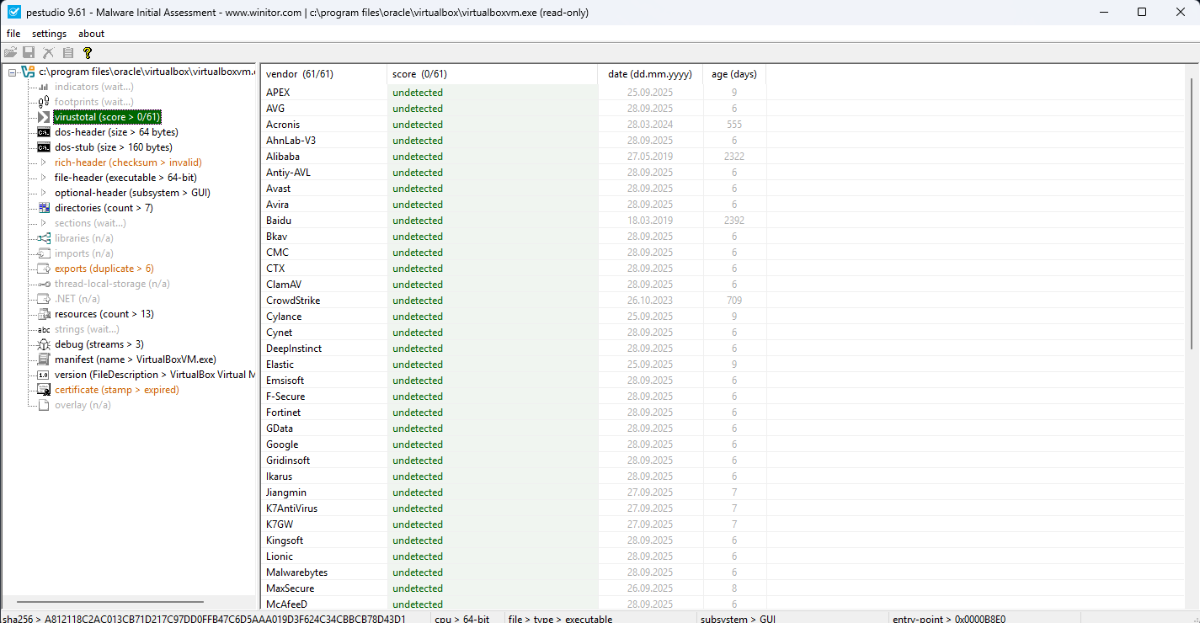
Task: Open the settings menu
Action: [x=49, y=34]
